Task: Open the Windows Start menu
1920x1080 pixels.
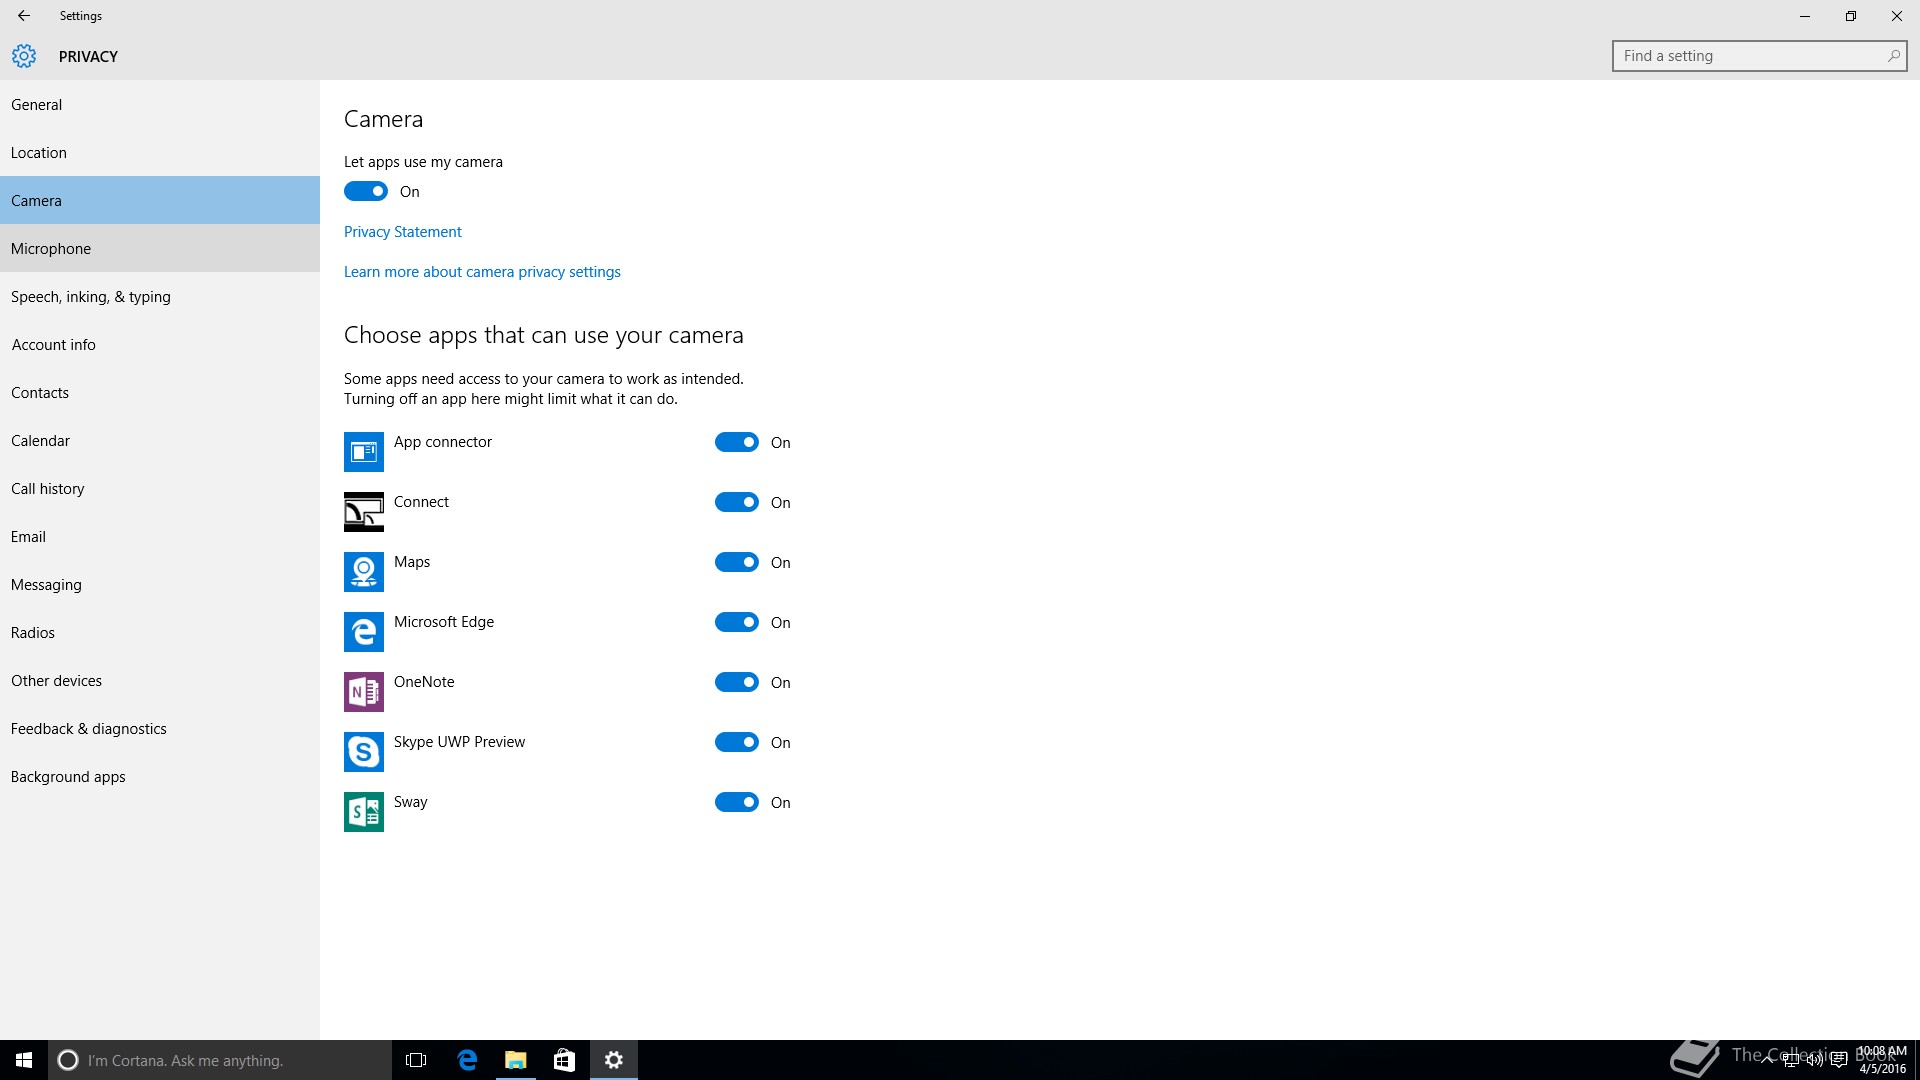Action: pyautogui.click(x=24, y=1060)
